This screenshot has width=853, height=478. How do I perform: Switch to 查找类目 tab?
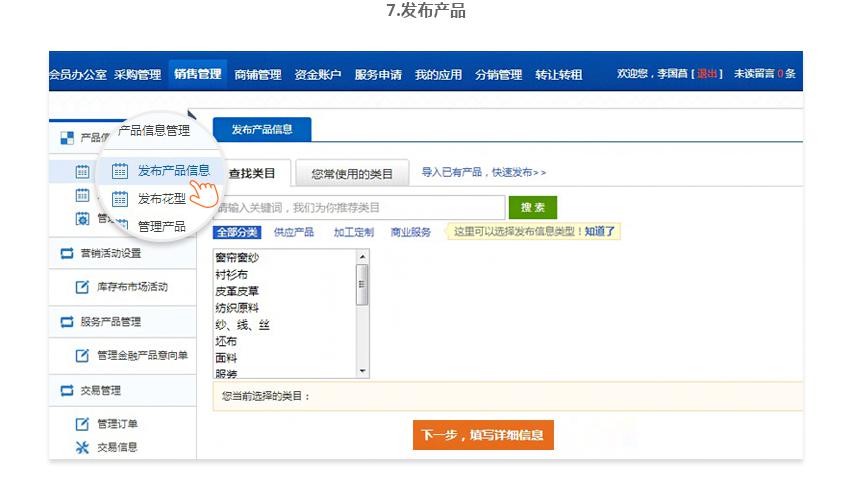(x=252, y=173)
